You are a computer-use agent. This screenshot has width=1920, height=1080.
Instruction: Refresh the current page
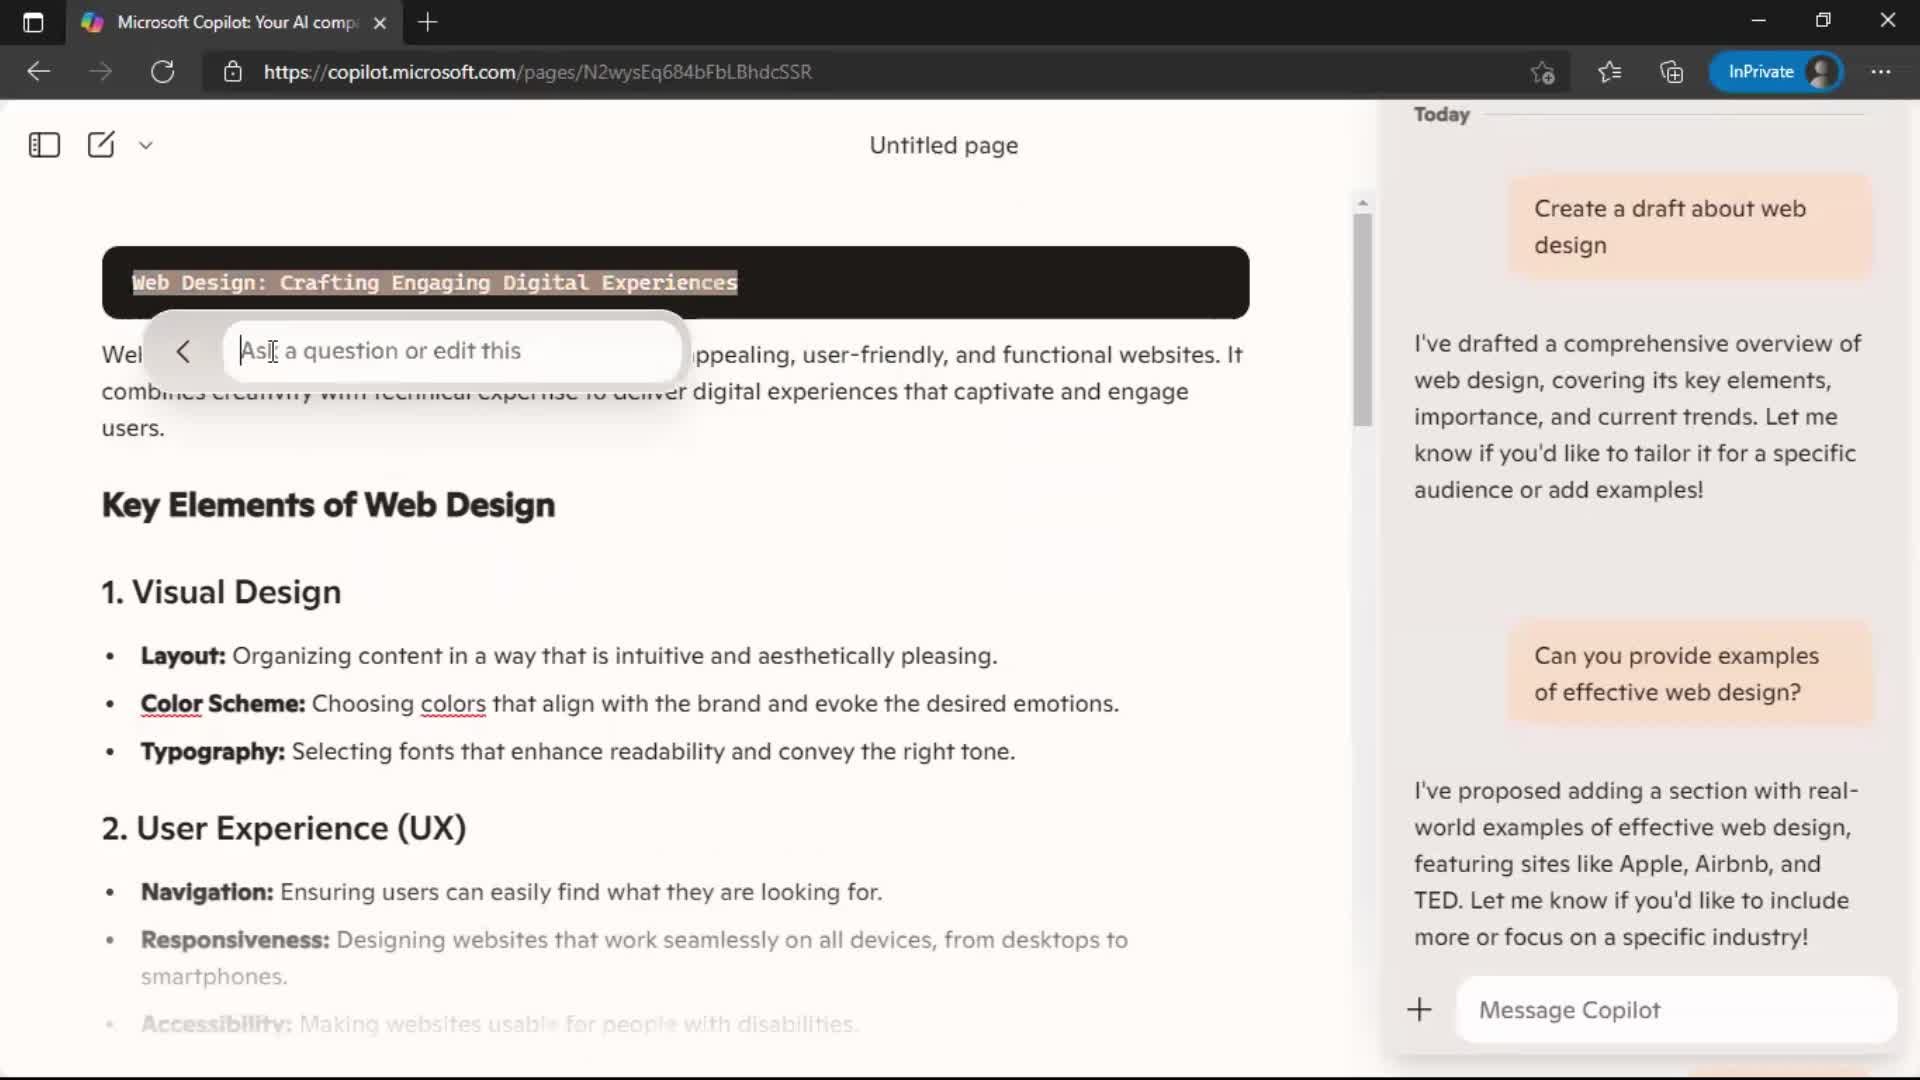[162, 72]
